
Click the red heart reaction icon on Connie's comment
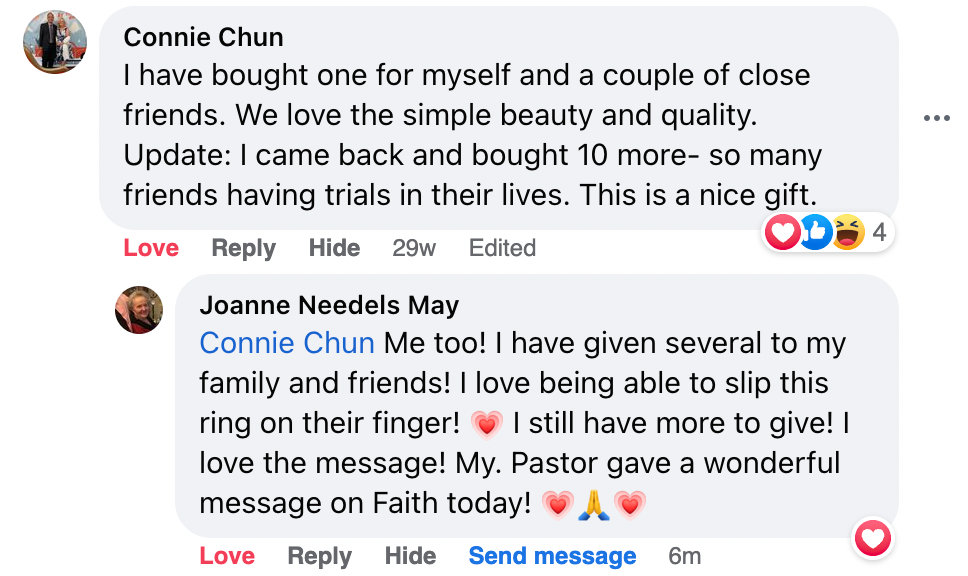coord(782,233)
